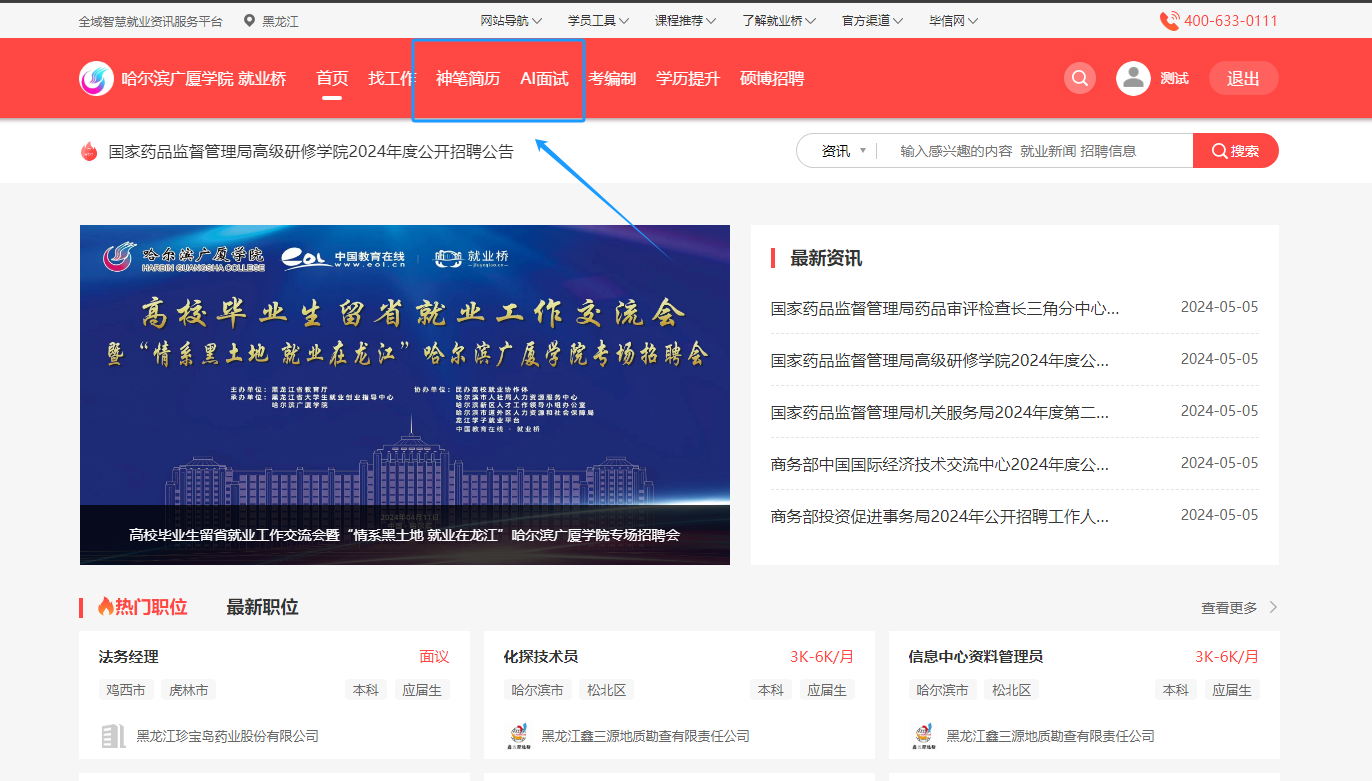Expand the 学员工具 dropdown menu
1372x781 pixels.
point(598,21)
